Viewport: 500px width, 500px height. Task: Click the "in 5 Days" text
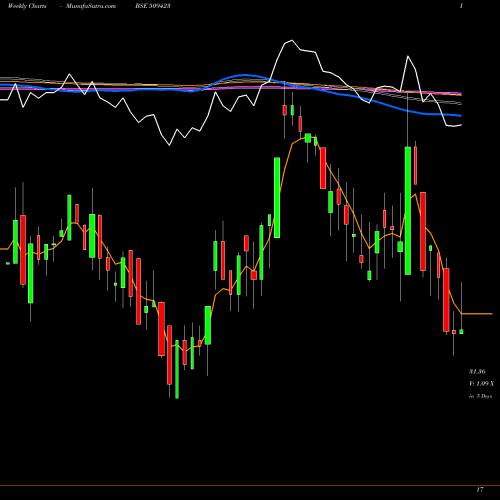(481, 396)
